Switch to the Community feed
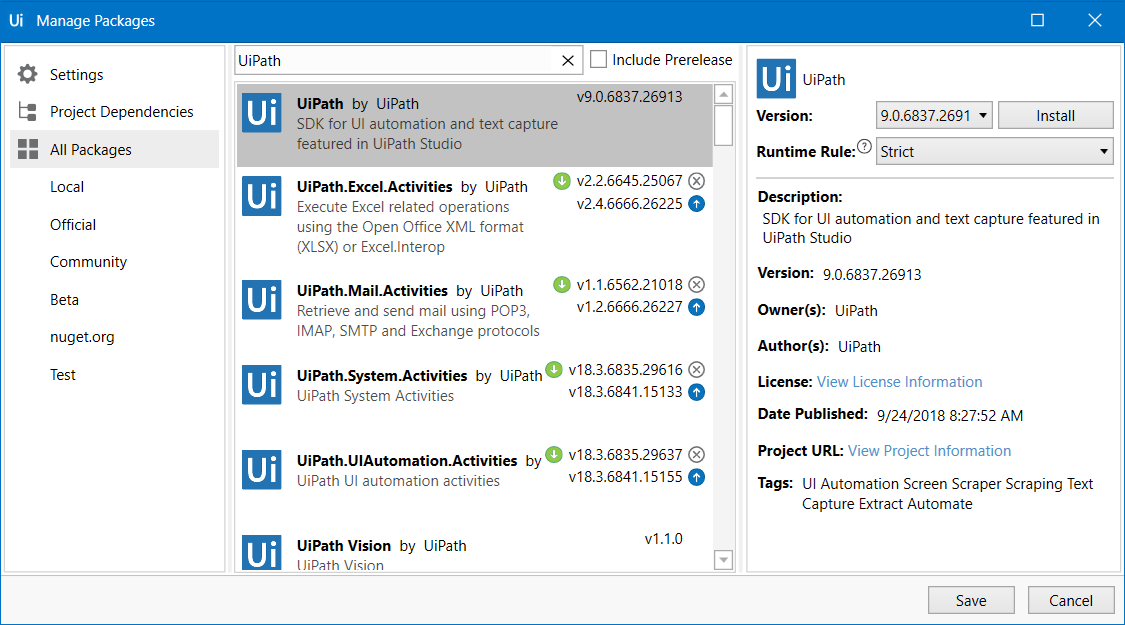Image resolution: width=1125 pixels, height=625 pixels. click(x=88, y=261)
